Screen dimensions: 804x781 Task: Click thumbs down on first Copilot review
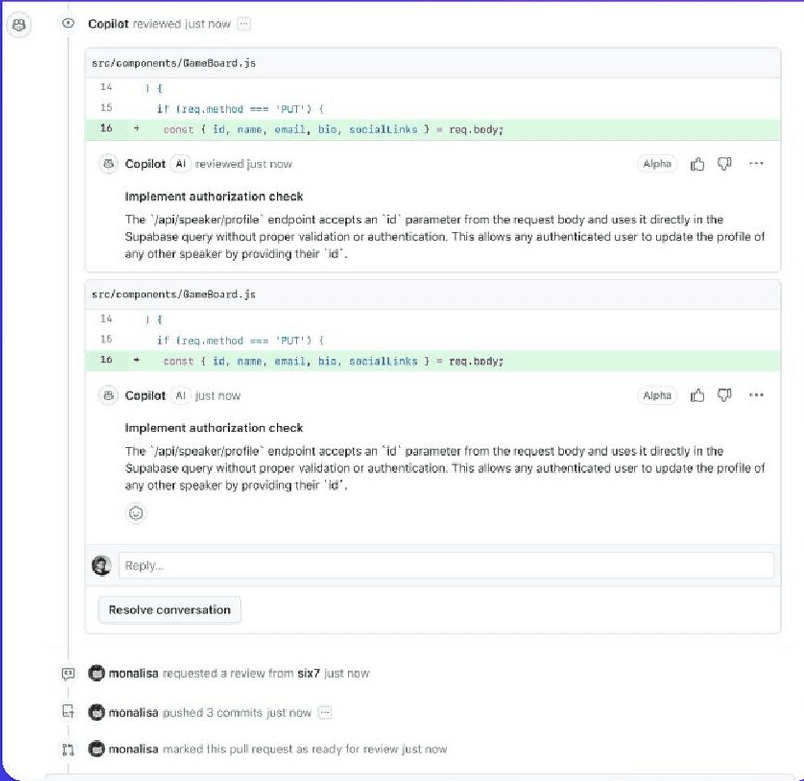pos(725,164)
